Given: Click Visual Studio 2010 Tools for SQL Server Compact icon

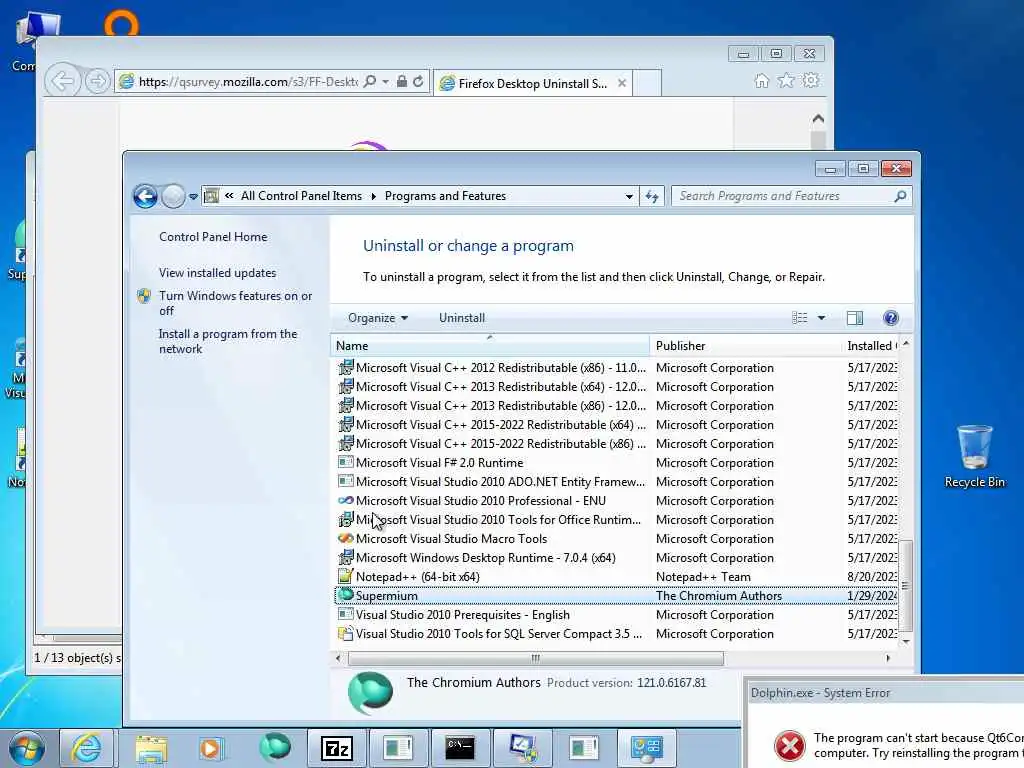Looking at the screenshot, I should tap(345, 633).
